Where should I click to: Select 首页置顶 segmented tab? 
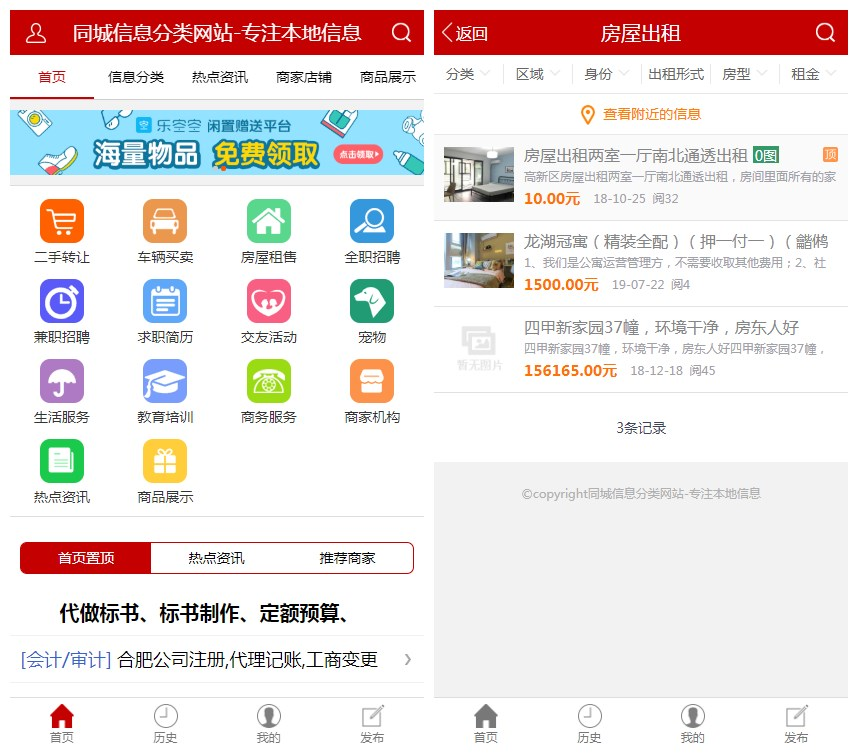click(86, 558)
